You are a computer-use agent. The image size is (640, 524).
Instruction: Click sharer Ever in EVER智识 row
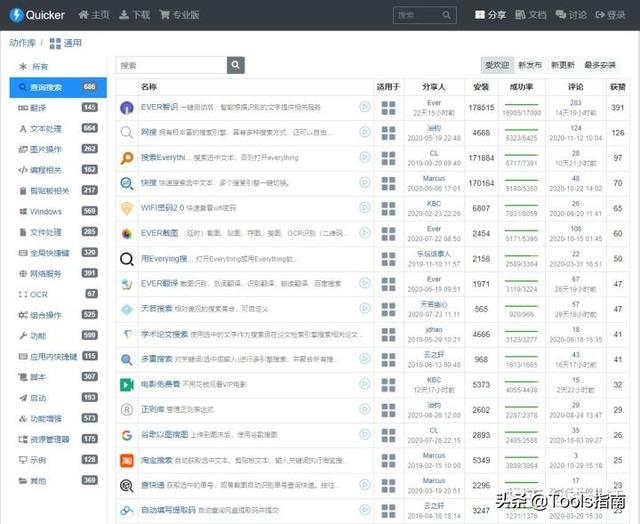434,103
